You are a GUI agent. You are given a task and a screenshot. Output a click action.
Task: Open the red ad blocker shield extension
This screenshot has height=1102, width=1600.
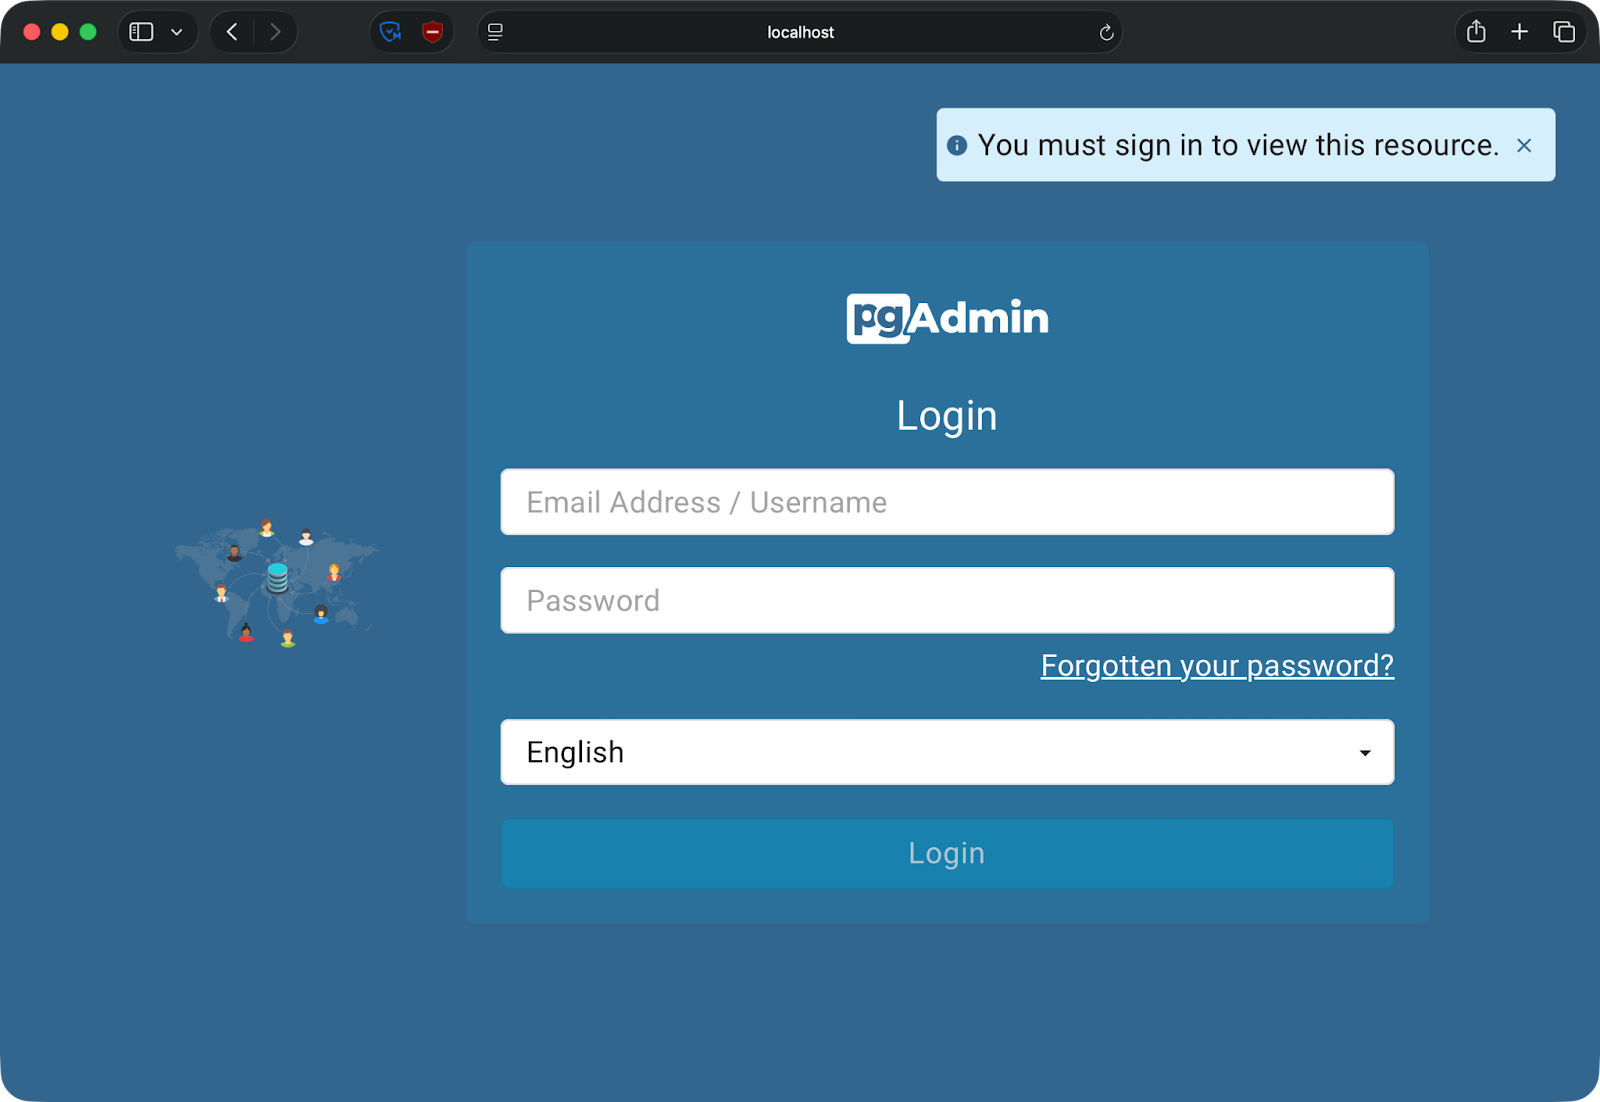click(x=432, y=32)
